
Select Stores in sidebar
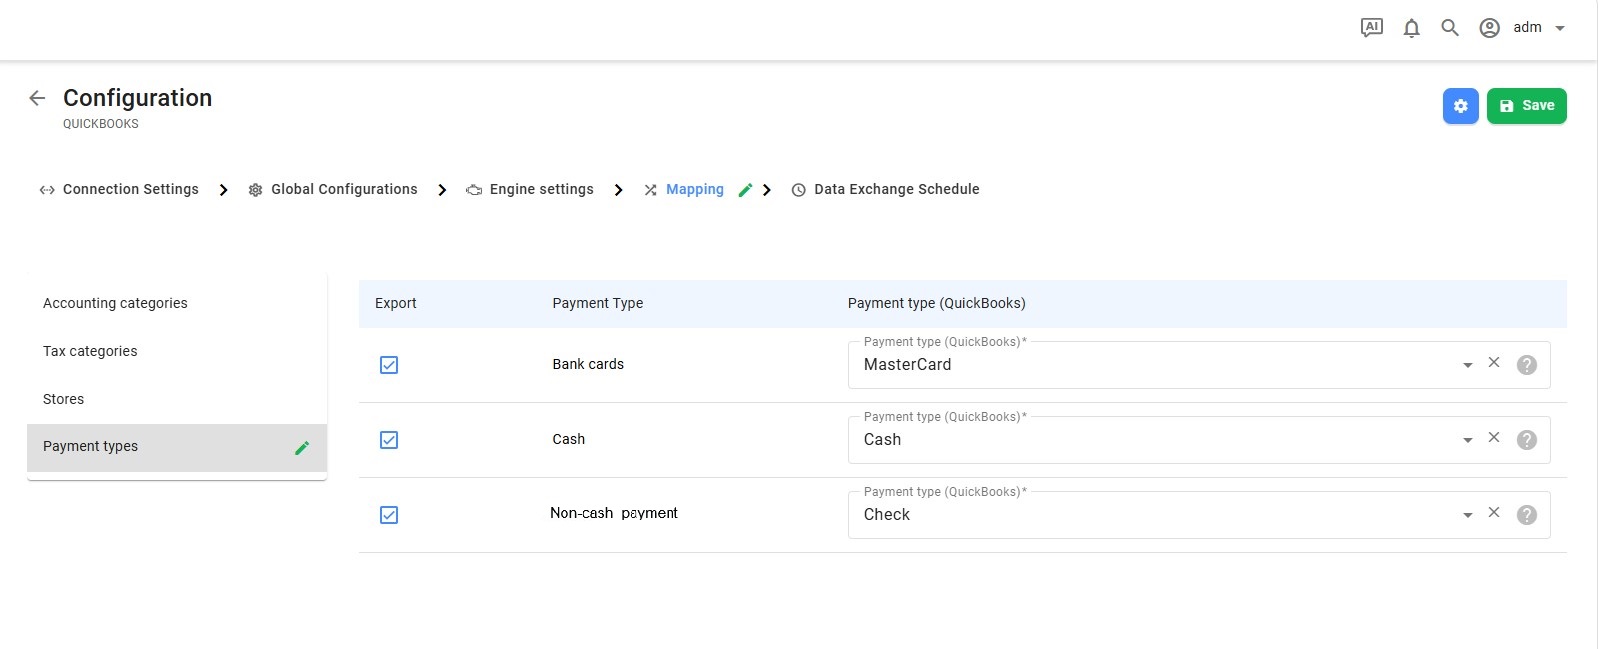tap(177, 399)
